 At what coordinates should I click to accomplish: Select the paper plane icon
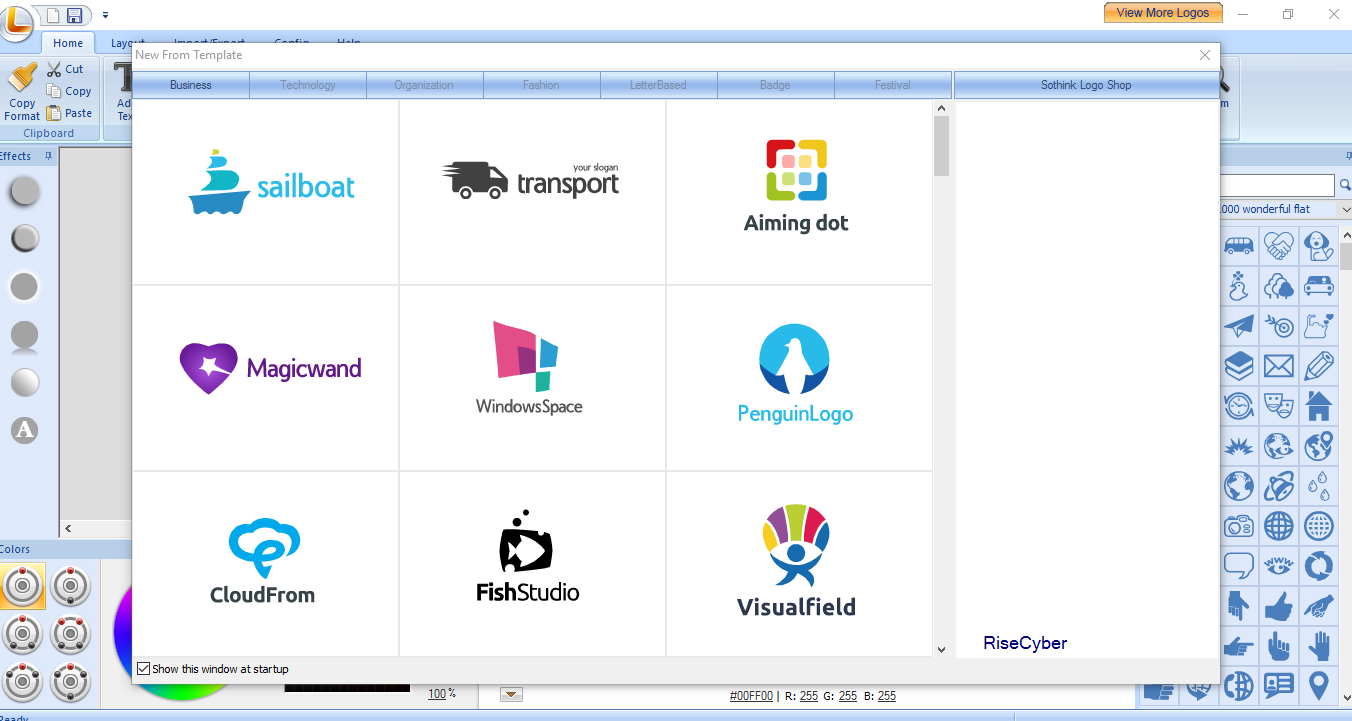(x=1239, y=326)
